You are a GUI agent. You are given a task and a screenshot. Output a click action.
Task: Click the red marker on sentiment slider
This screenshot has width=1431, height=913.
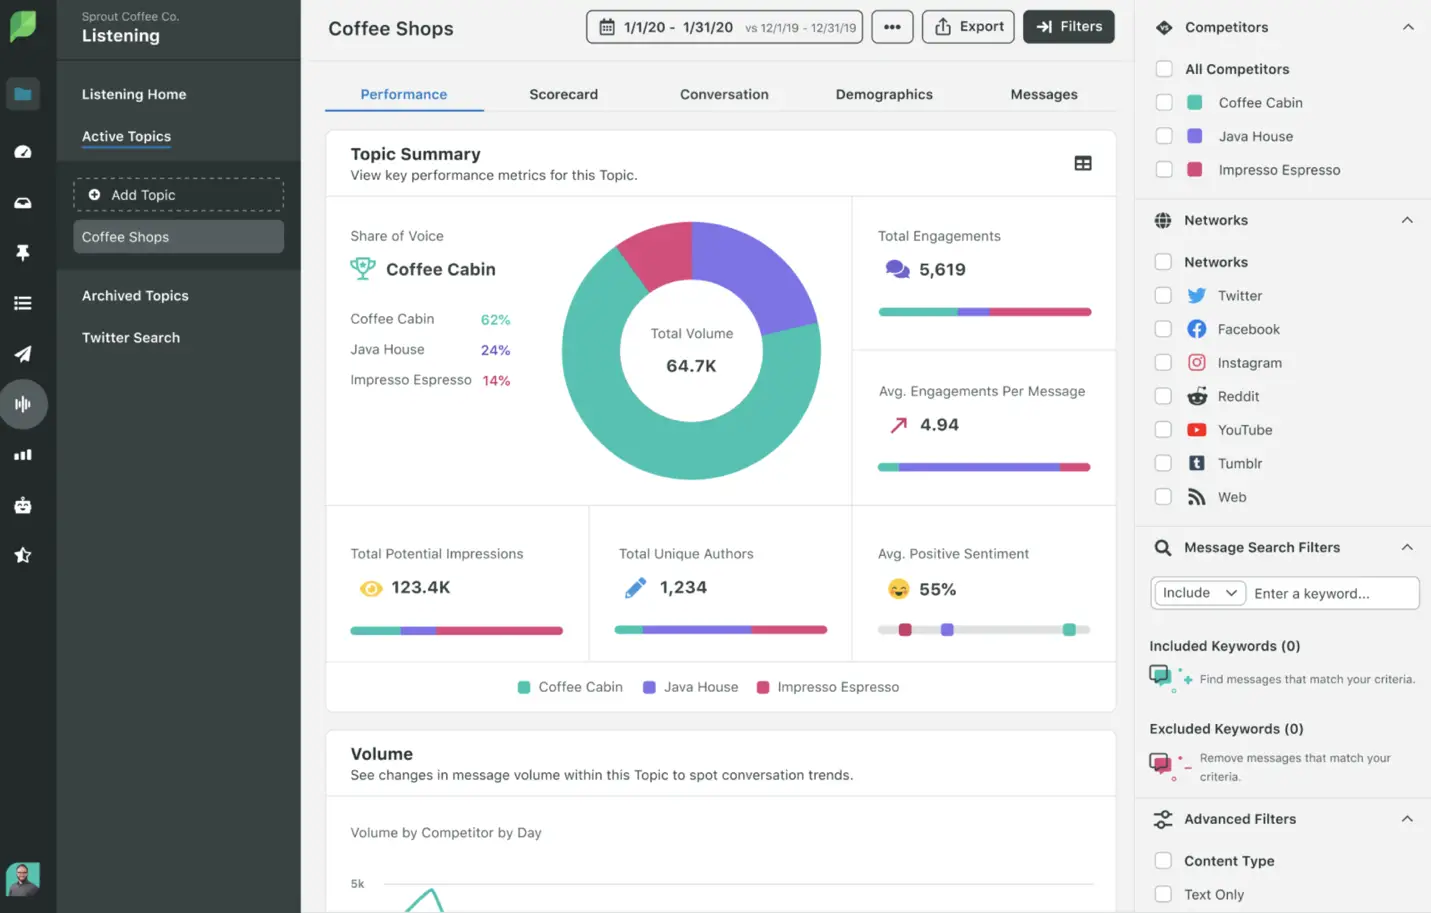pos(905,630)
